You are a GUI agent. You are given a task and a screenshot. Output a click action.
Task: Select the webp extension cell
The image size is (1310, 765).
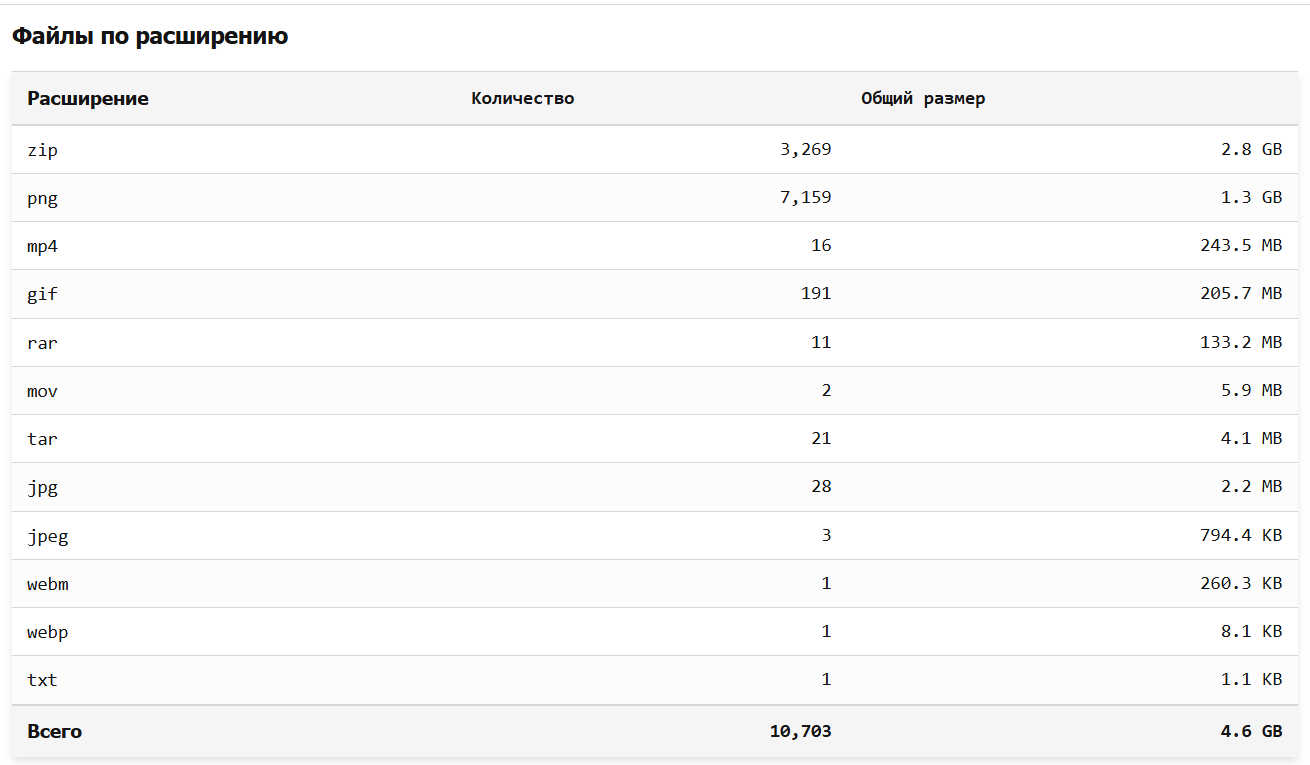click(x=47, y=632)
